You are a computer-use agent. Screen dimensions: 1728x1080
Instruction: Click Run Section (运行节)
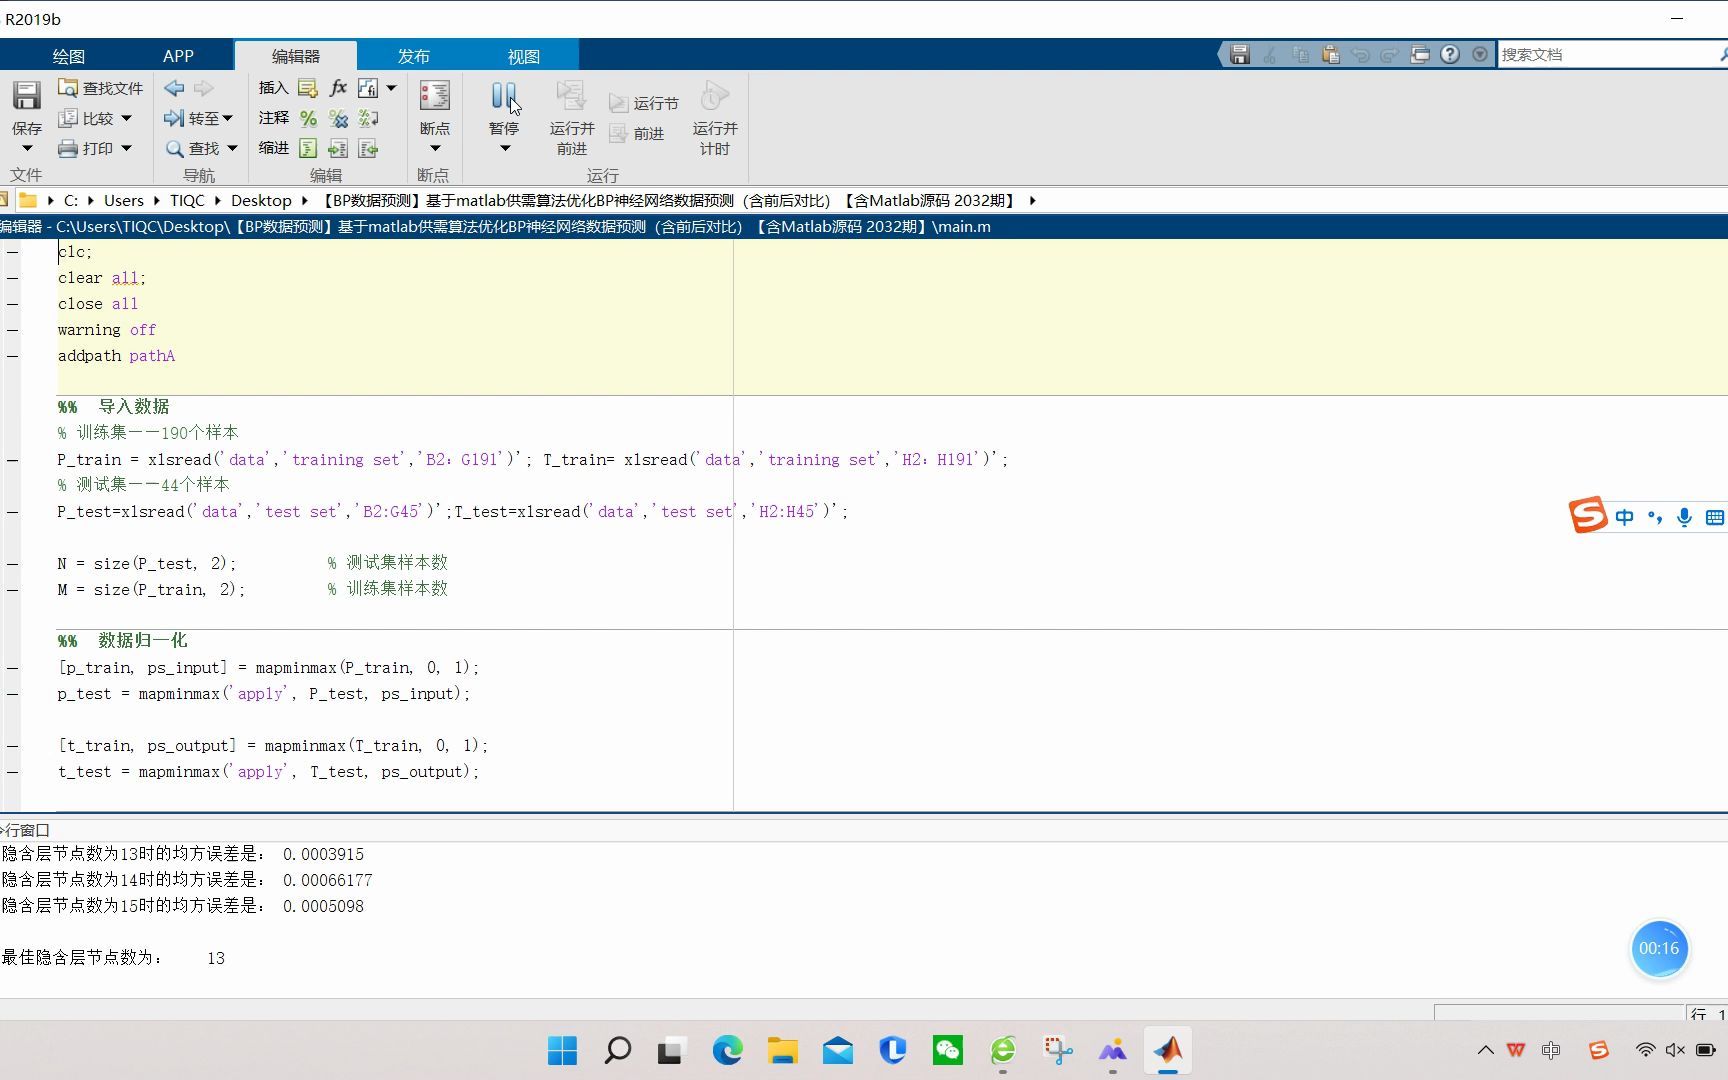tap(644, 103)
